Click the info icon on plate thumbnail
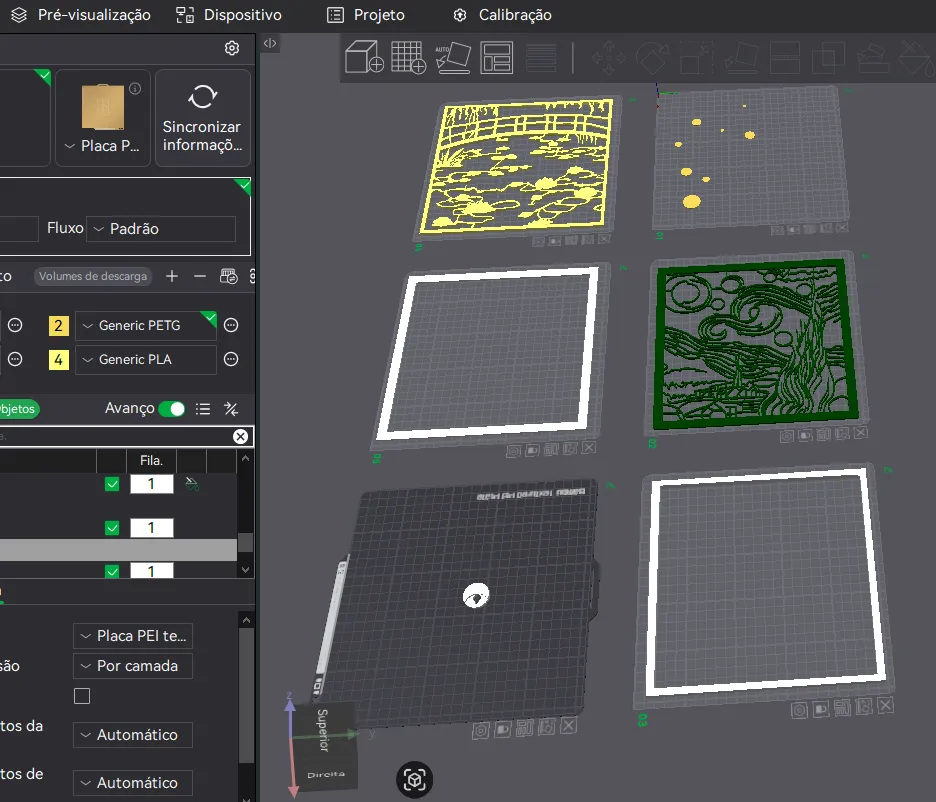 [x=136, y=89]
